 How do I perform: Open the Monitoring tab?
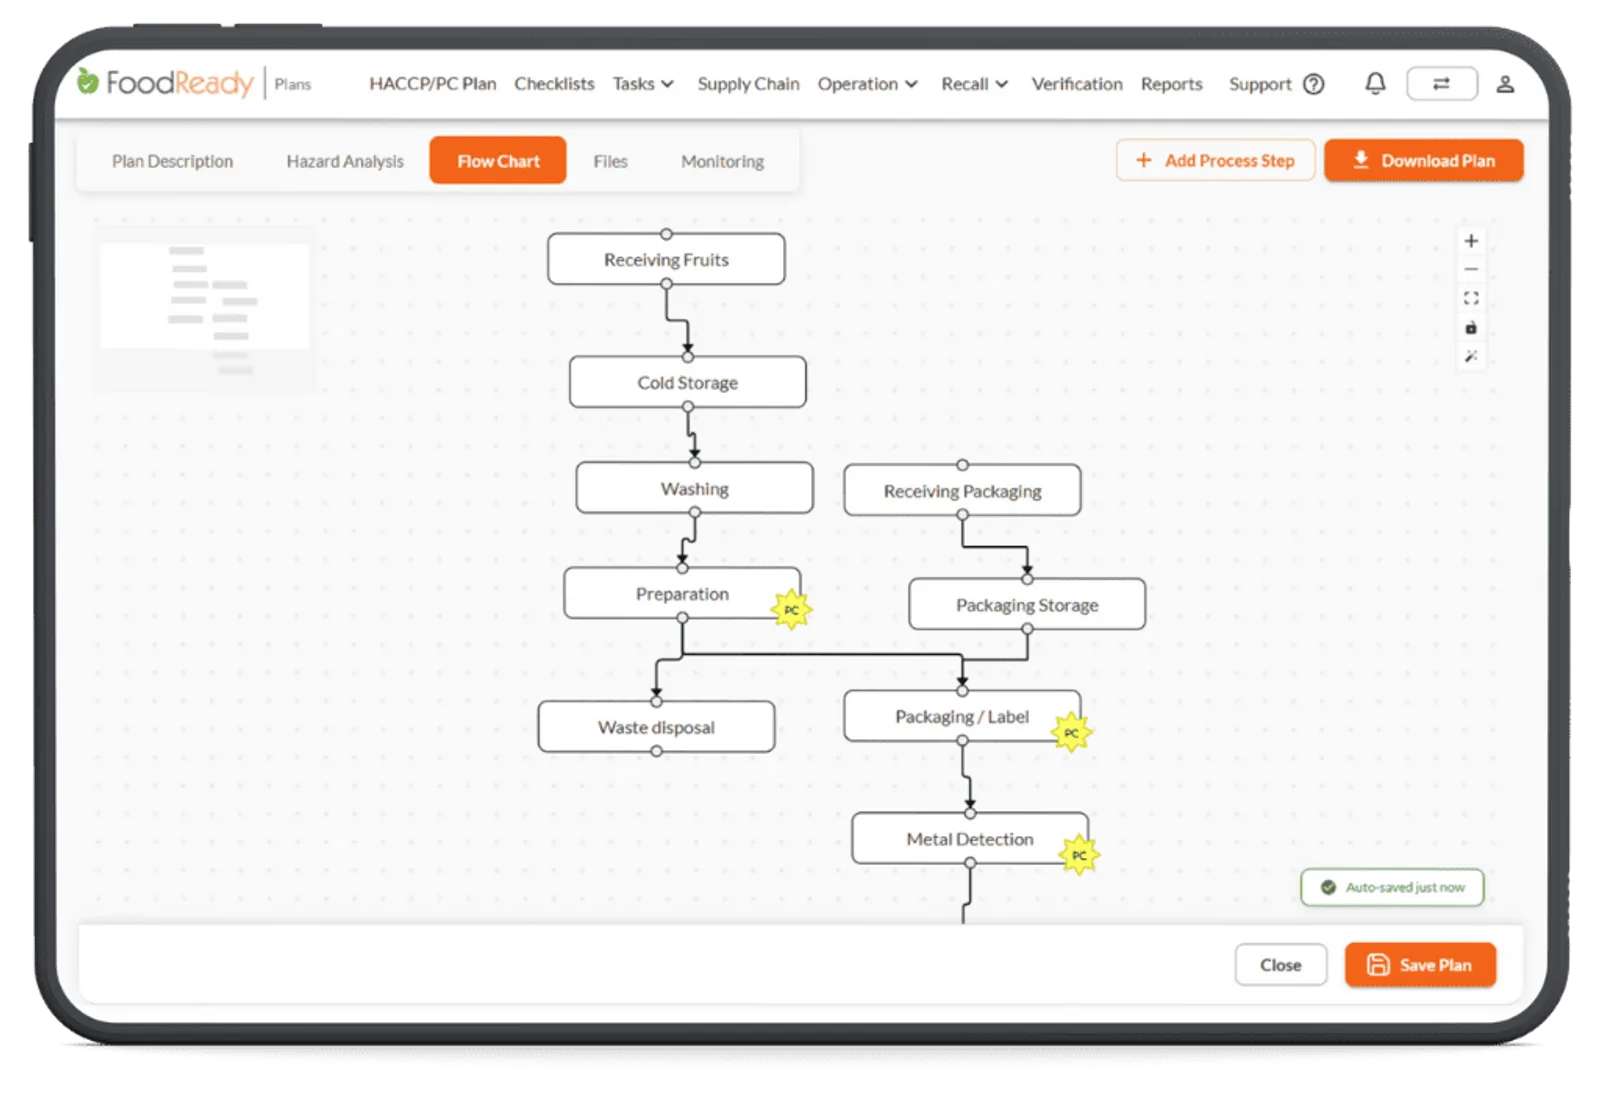click(x=722, y=161)
